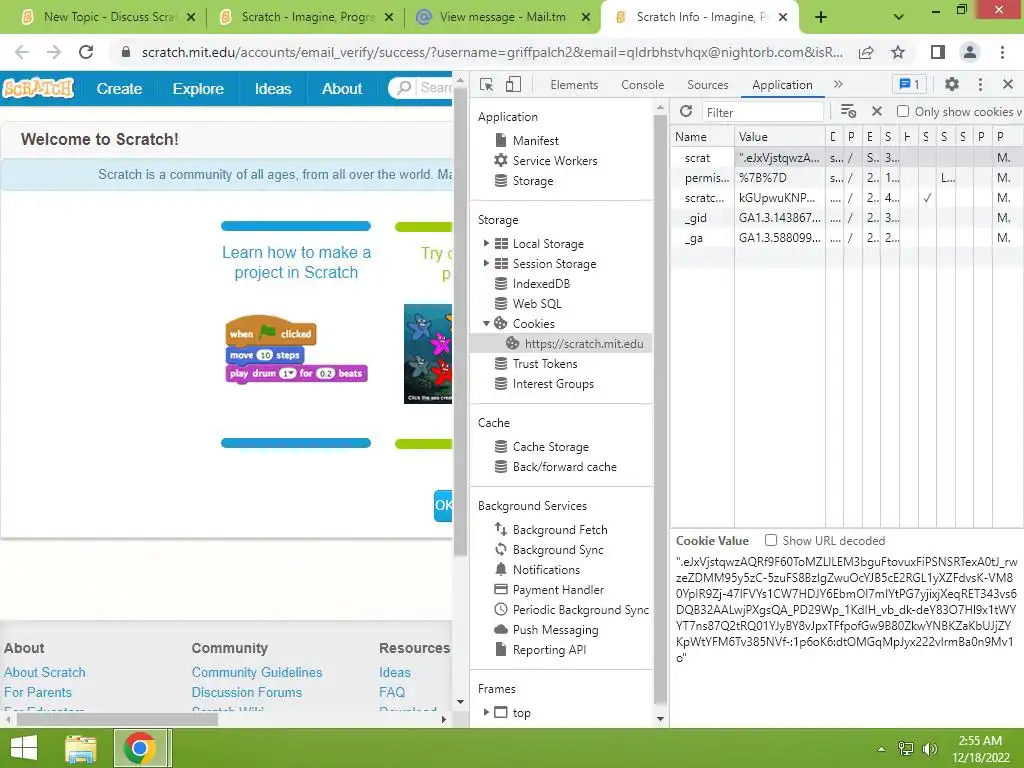Click the browser address bar
The height and width of the screenshot is (768, 1024).
[x=492, y=52]
